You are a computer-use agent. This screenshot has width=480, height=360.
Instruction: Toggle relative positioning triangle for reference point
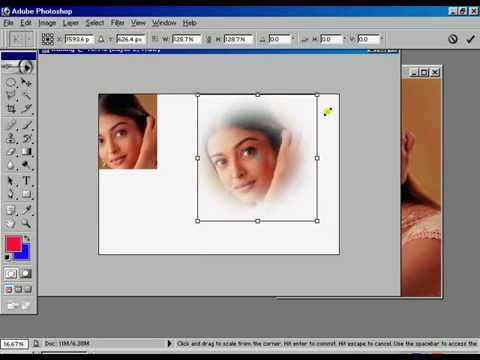tap(101, 39)
